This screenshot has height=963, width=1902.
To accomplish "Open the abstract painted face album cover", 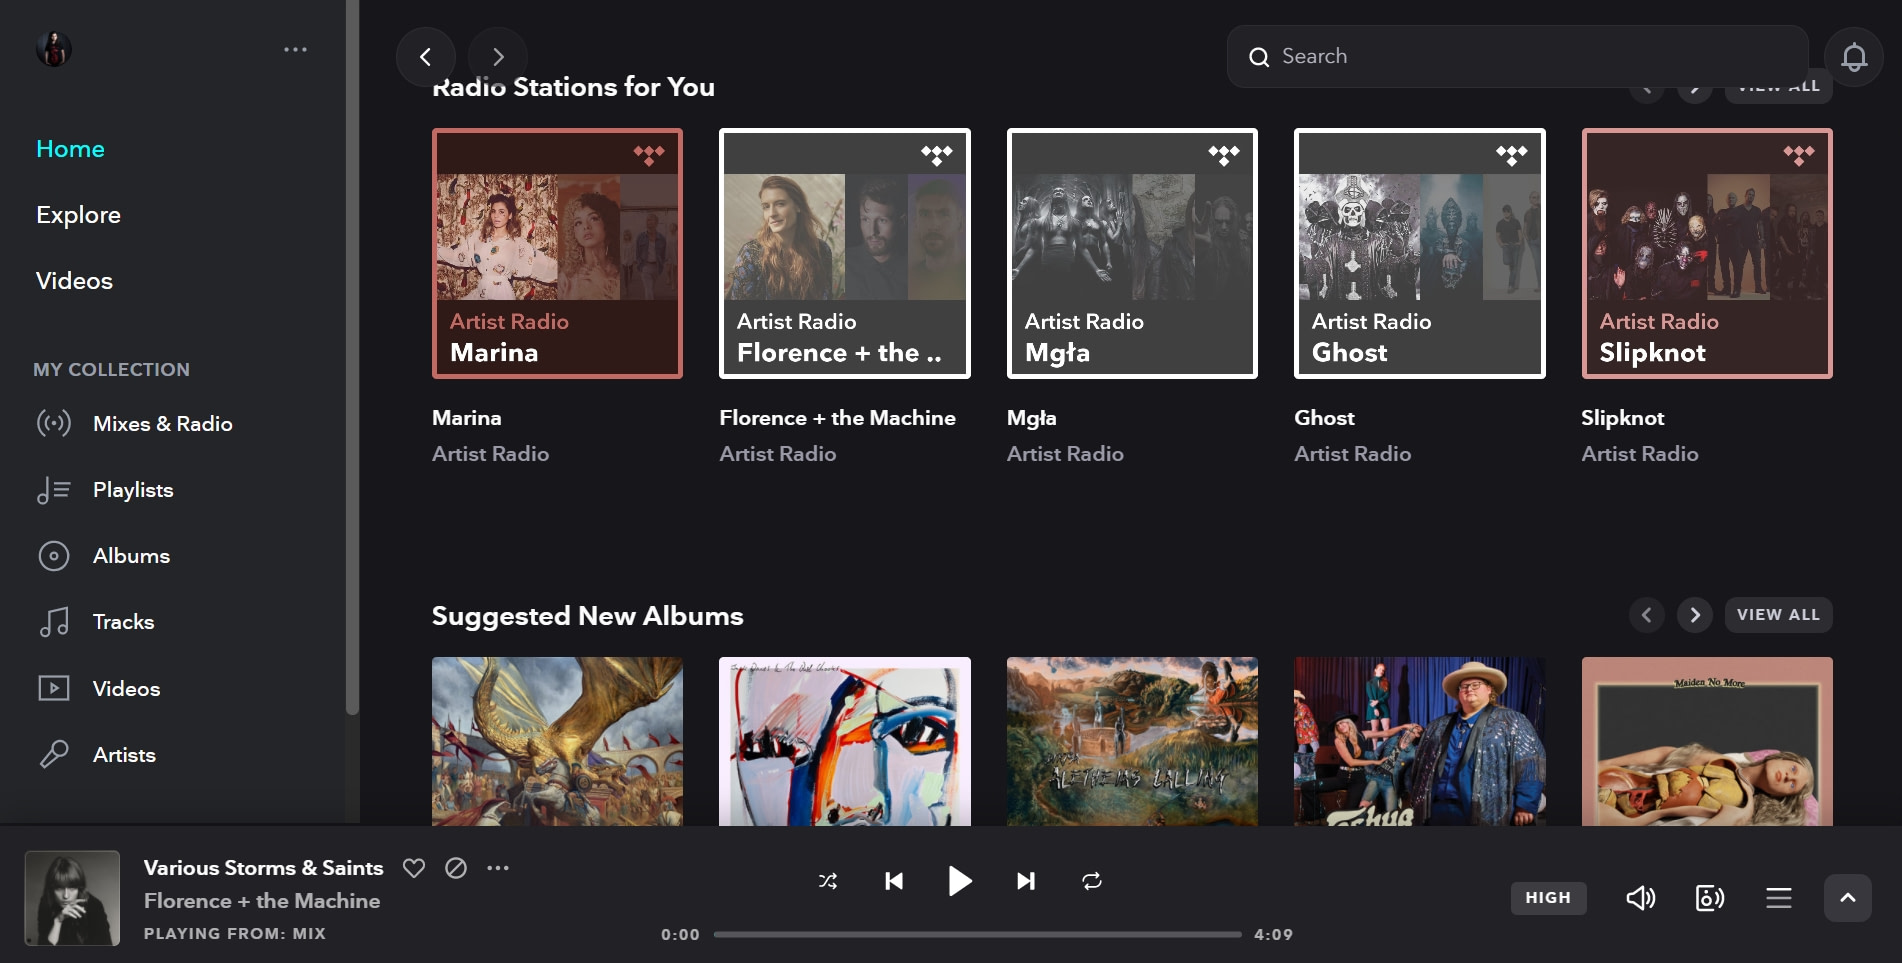I will point(845,741).
